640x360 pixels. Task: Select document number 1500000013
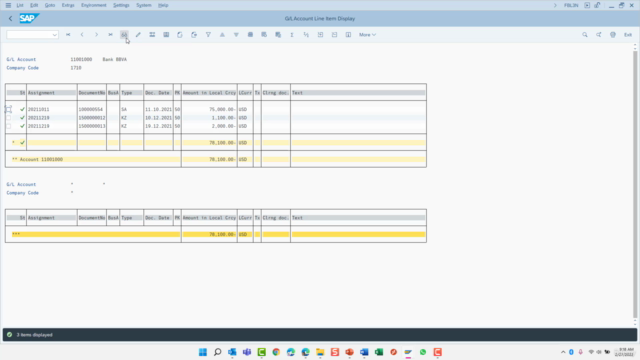point(92,126)
